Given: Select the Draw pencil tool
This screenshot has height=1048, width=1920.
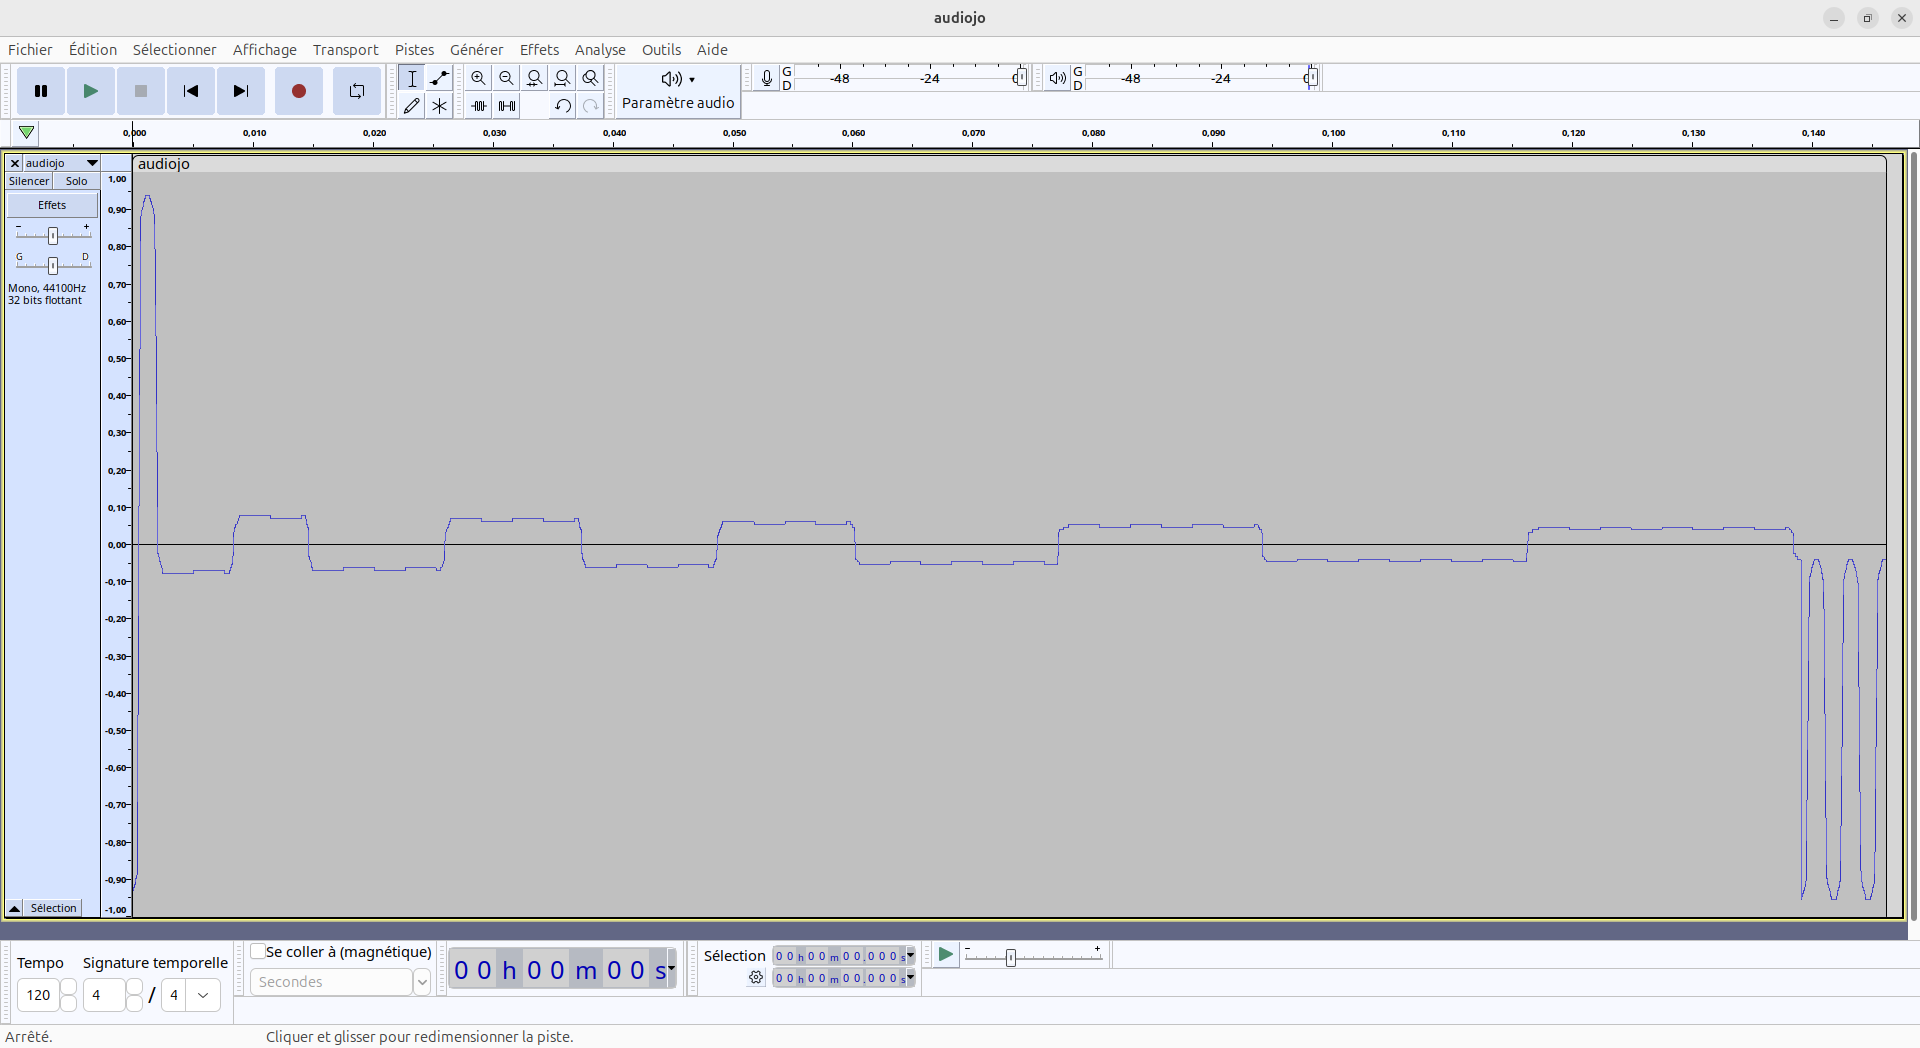Looking at the screenshot, I should pyautogui.click(x=412, y=106).
